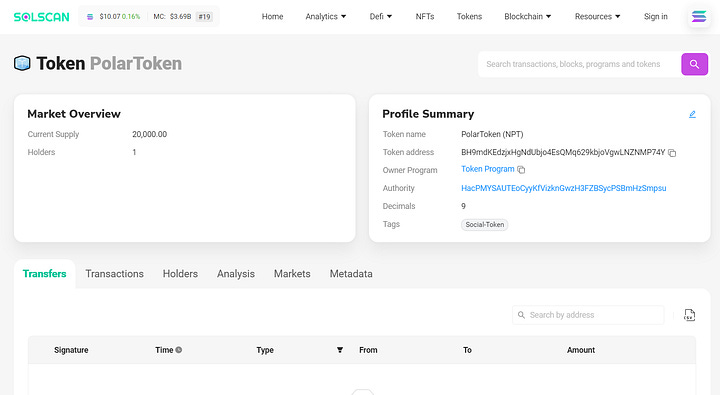720x395 pixels.
Task: Click the magnifier icon in address search
Action: 521,315
